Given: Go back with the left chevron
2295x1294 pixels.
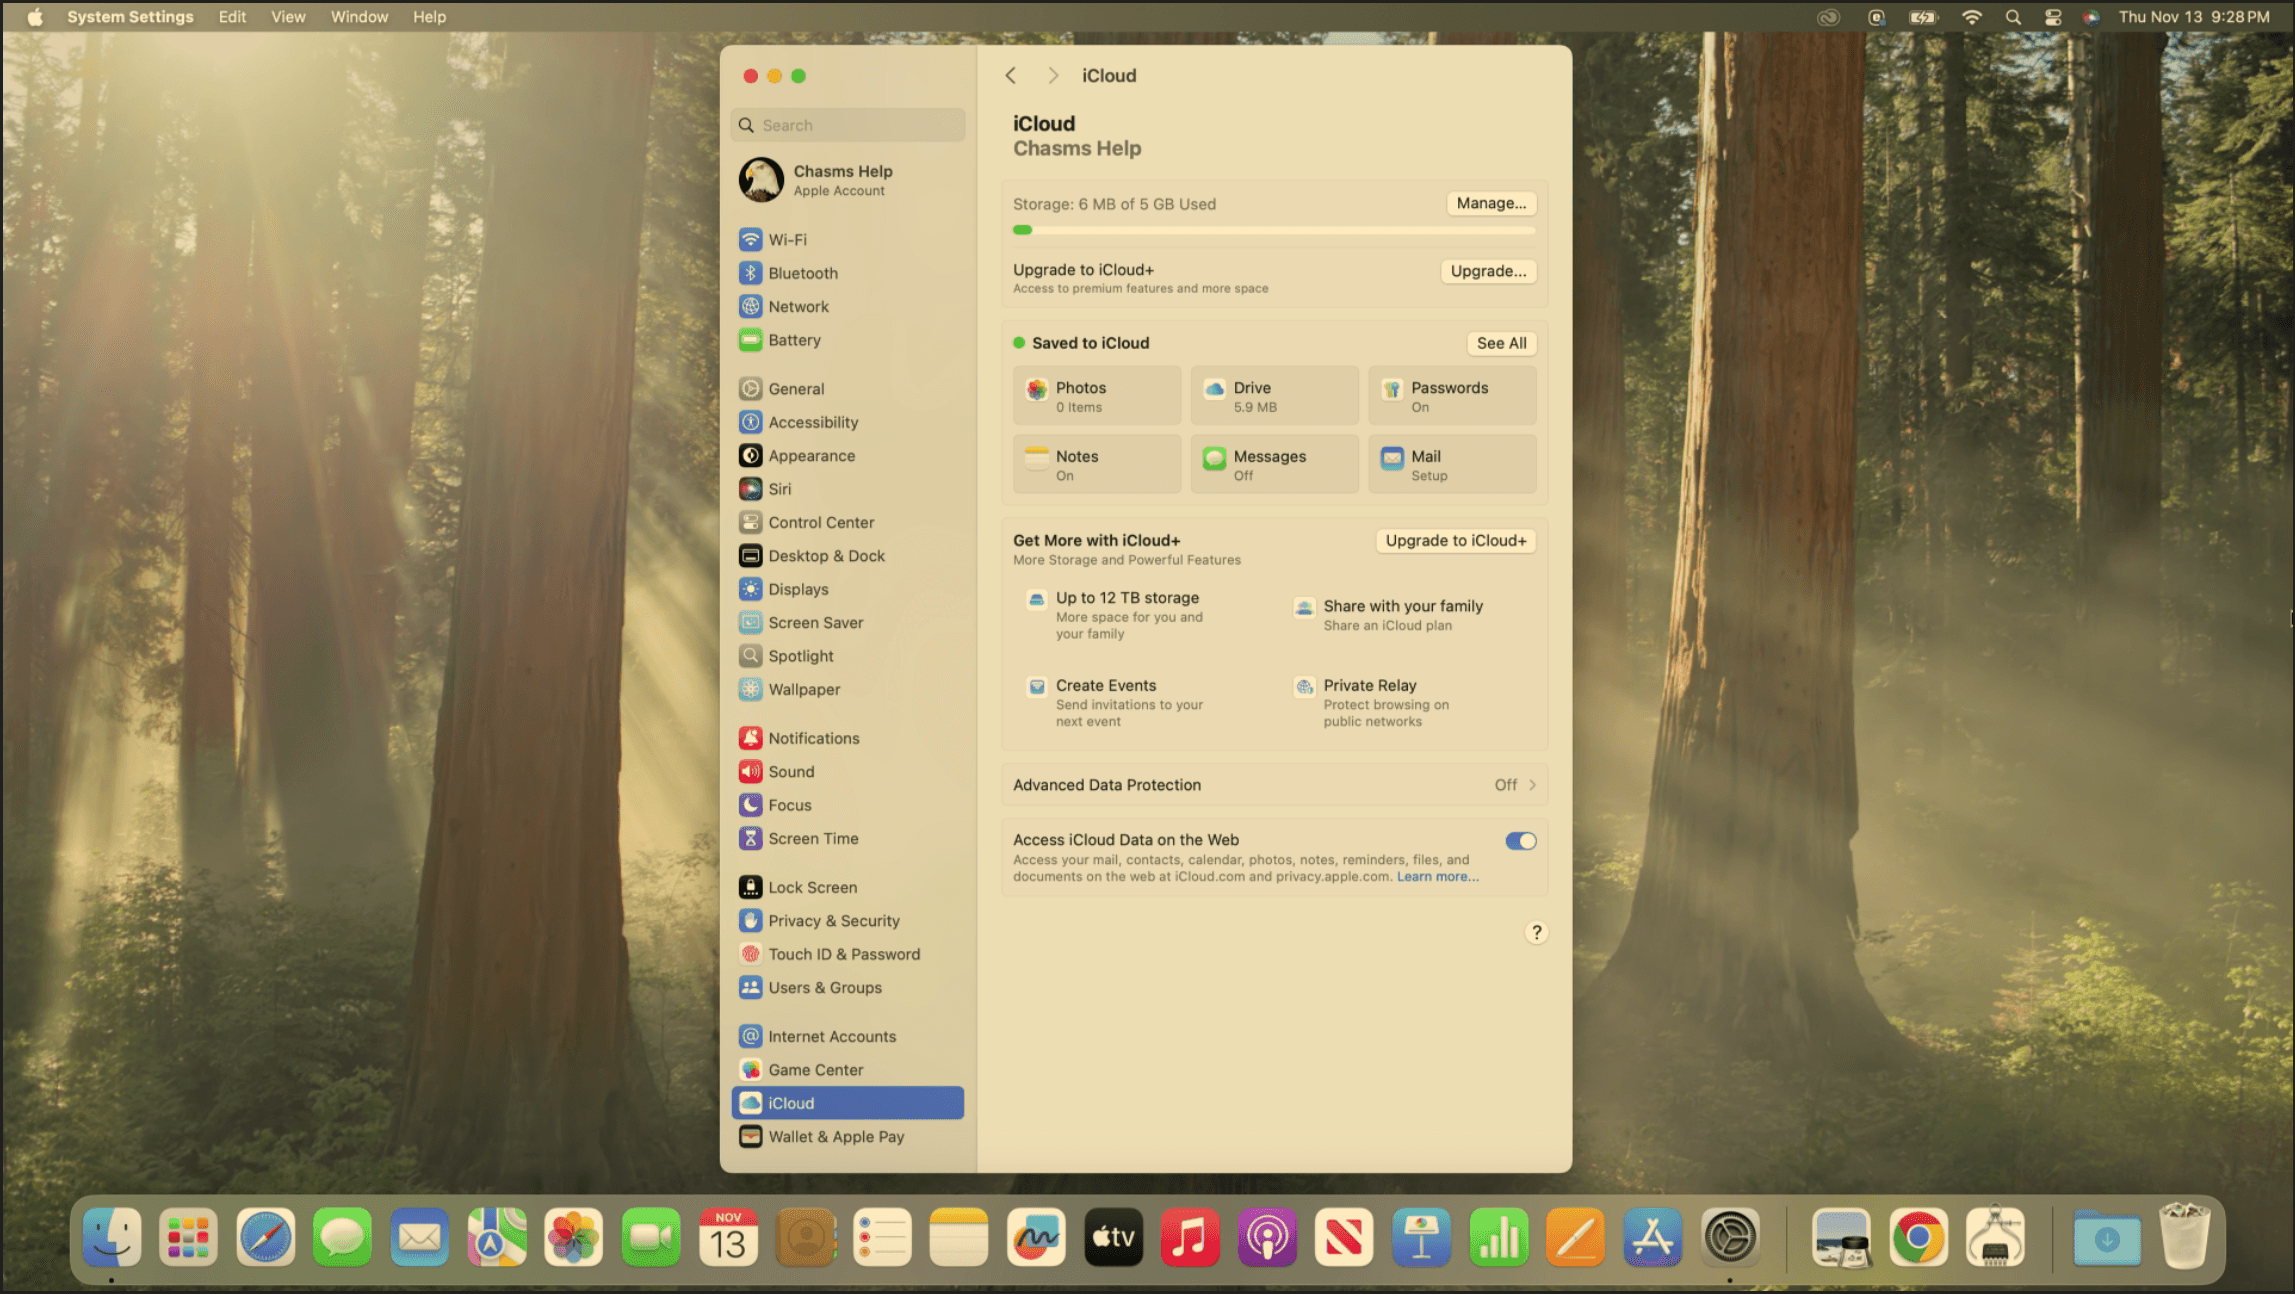Looking at the screenshot, I should click(x=1011, y=76).
